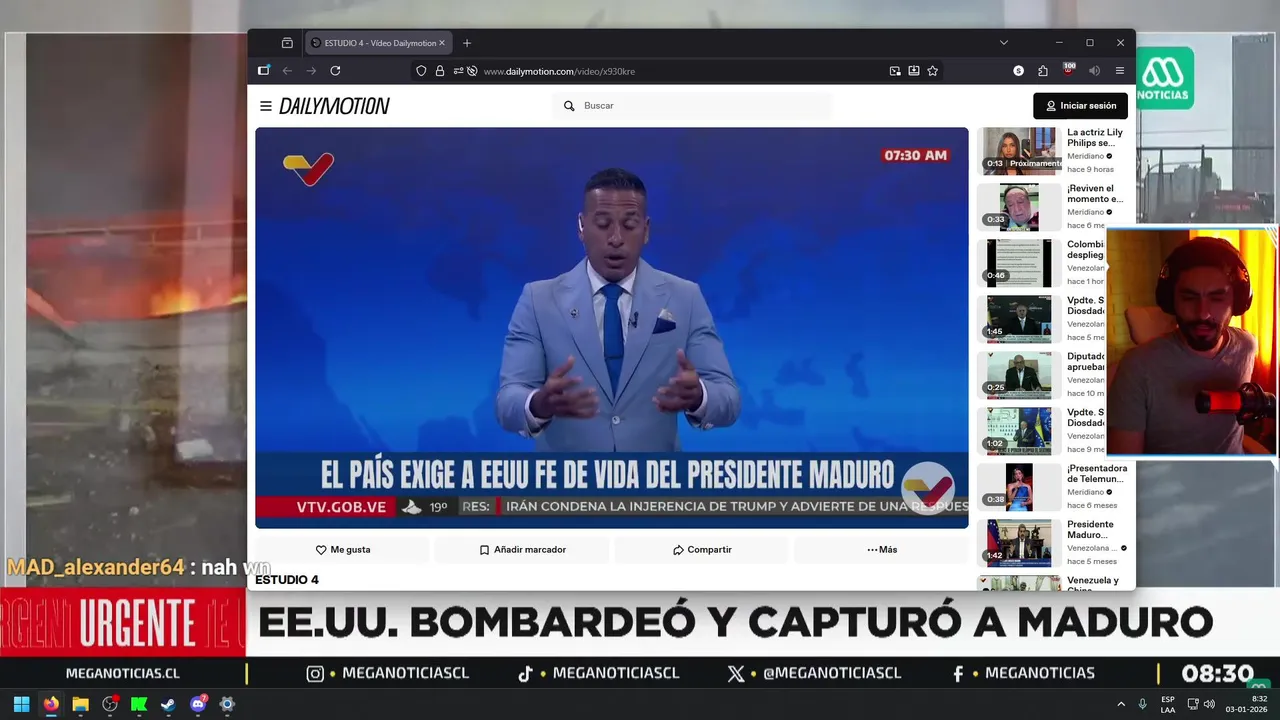
Task: Mute tab via speaker toolbar icon
Action: (x=1094, y=71)
